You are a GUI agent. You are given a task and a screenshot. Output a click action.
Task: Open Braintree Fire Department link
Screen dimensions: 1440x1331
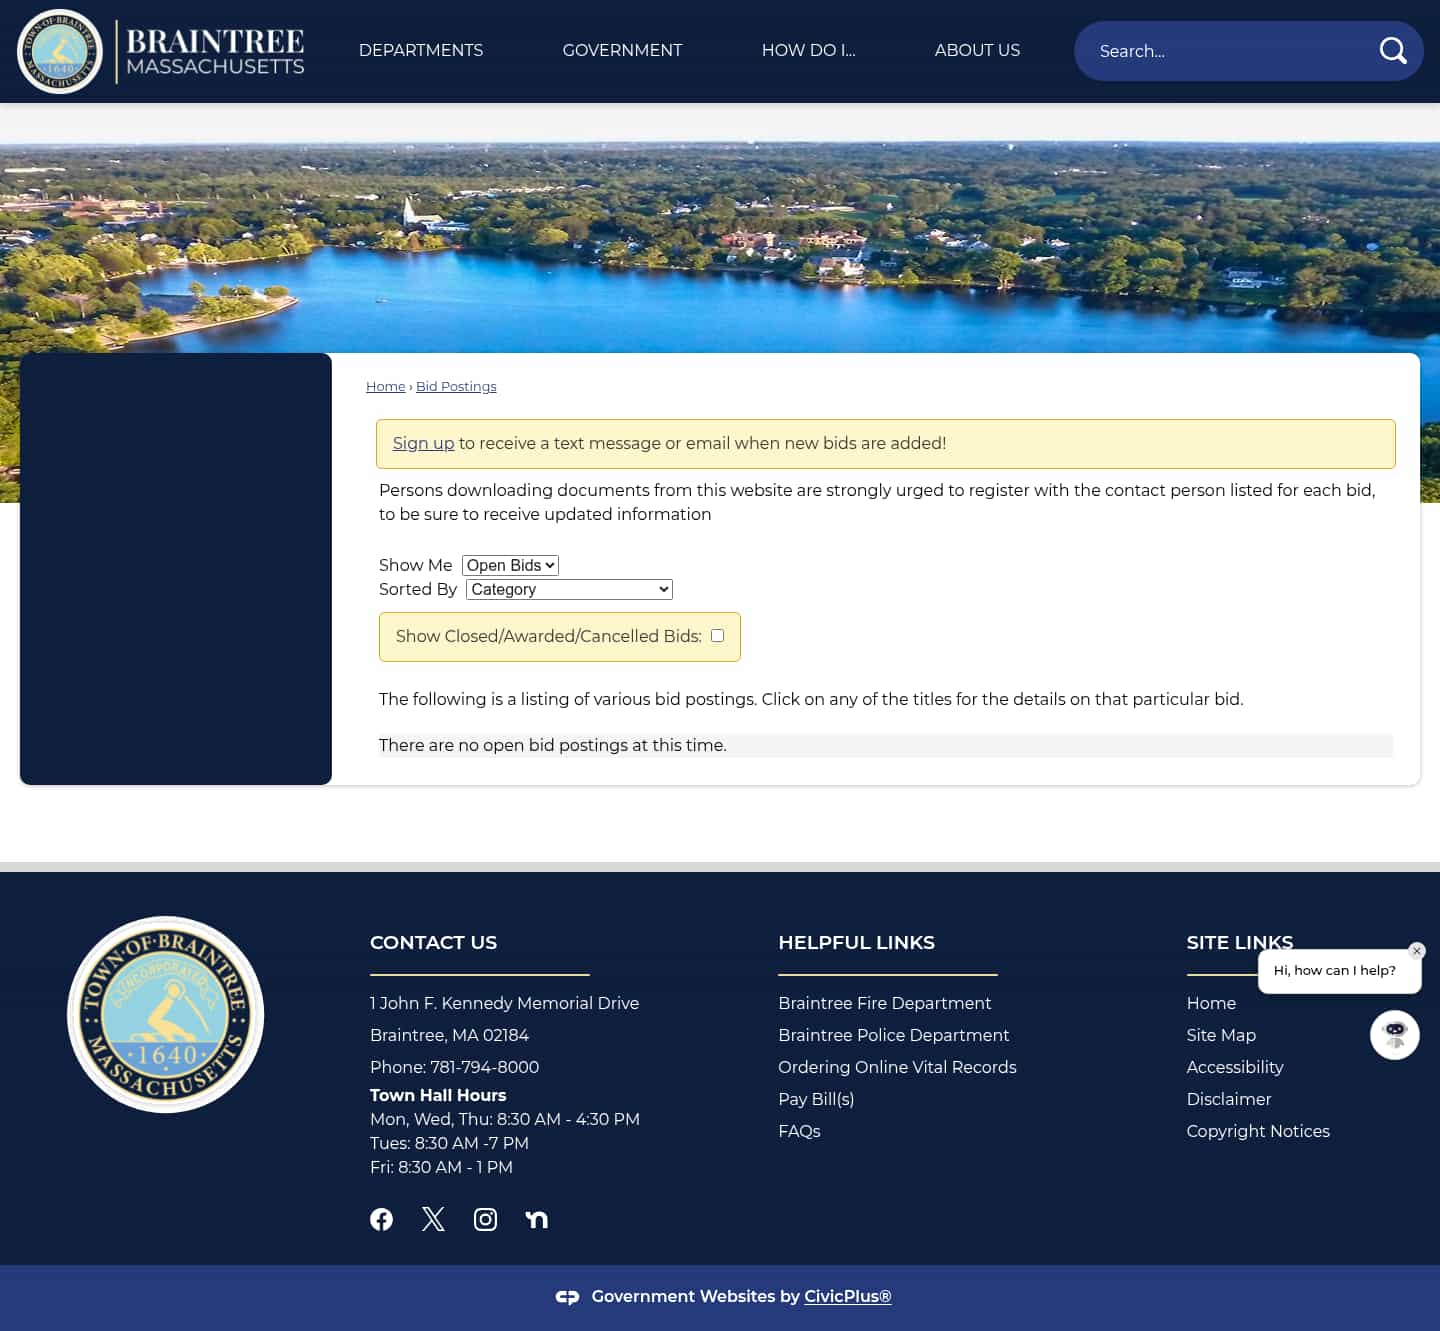885,1003
